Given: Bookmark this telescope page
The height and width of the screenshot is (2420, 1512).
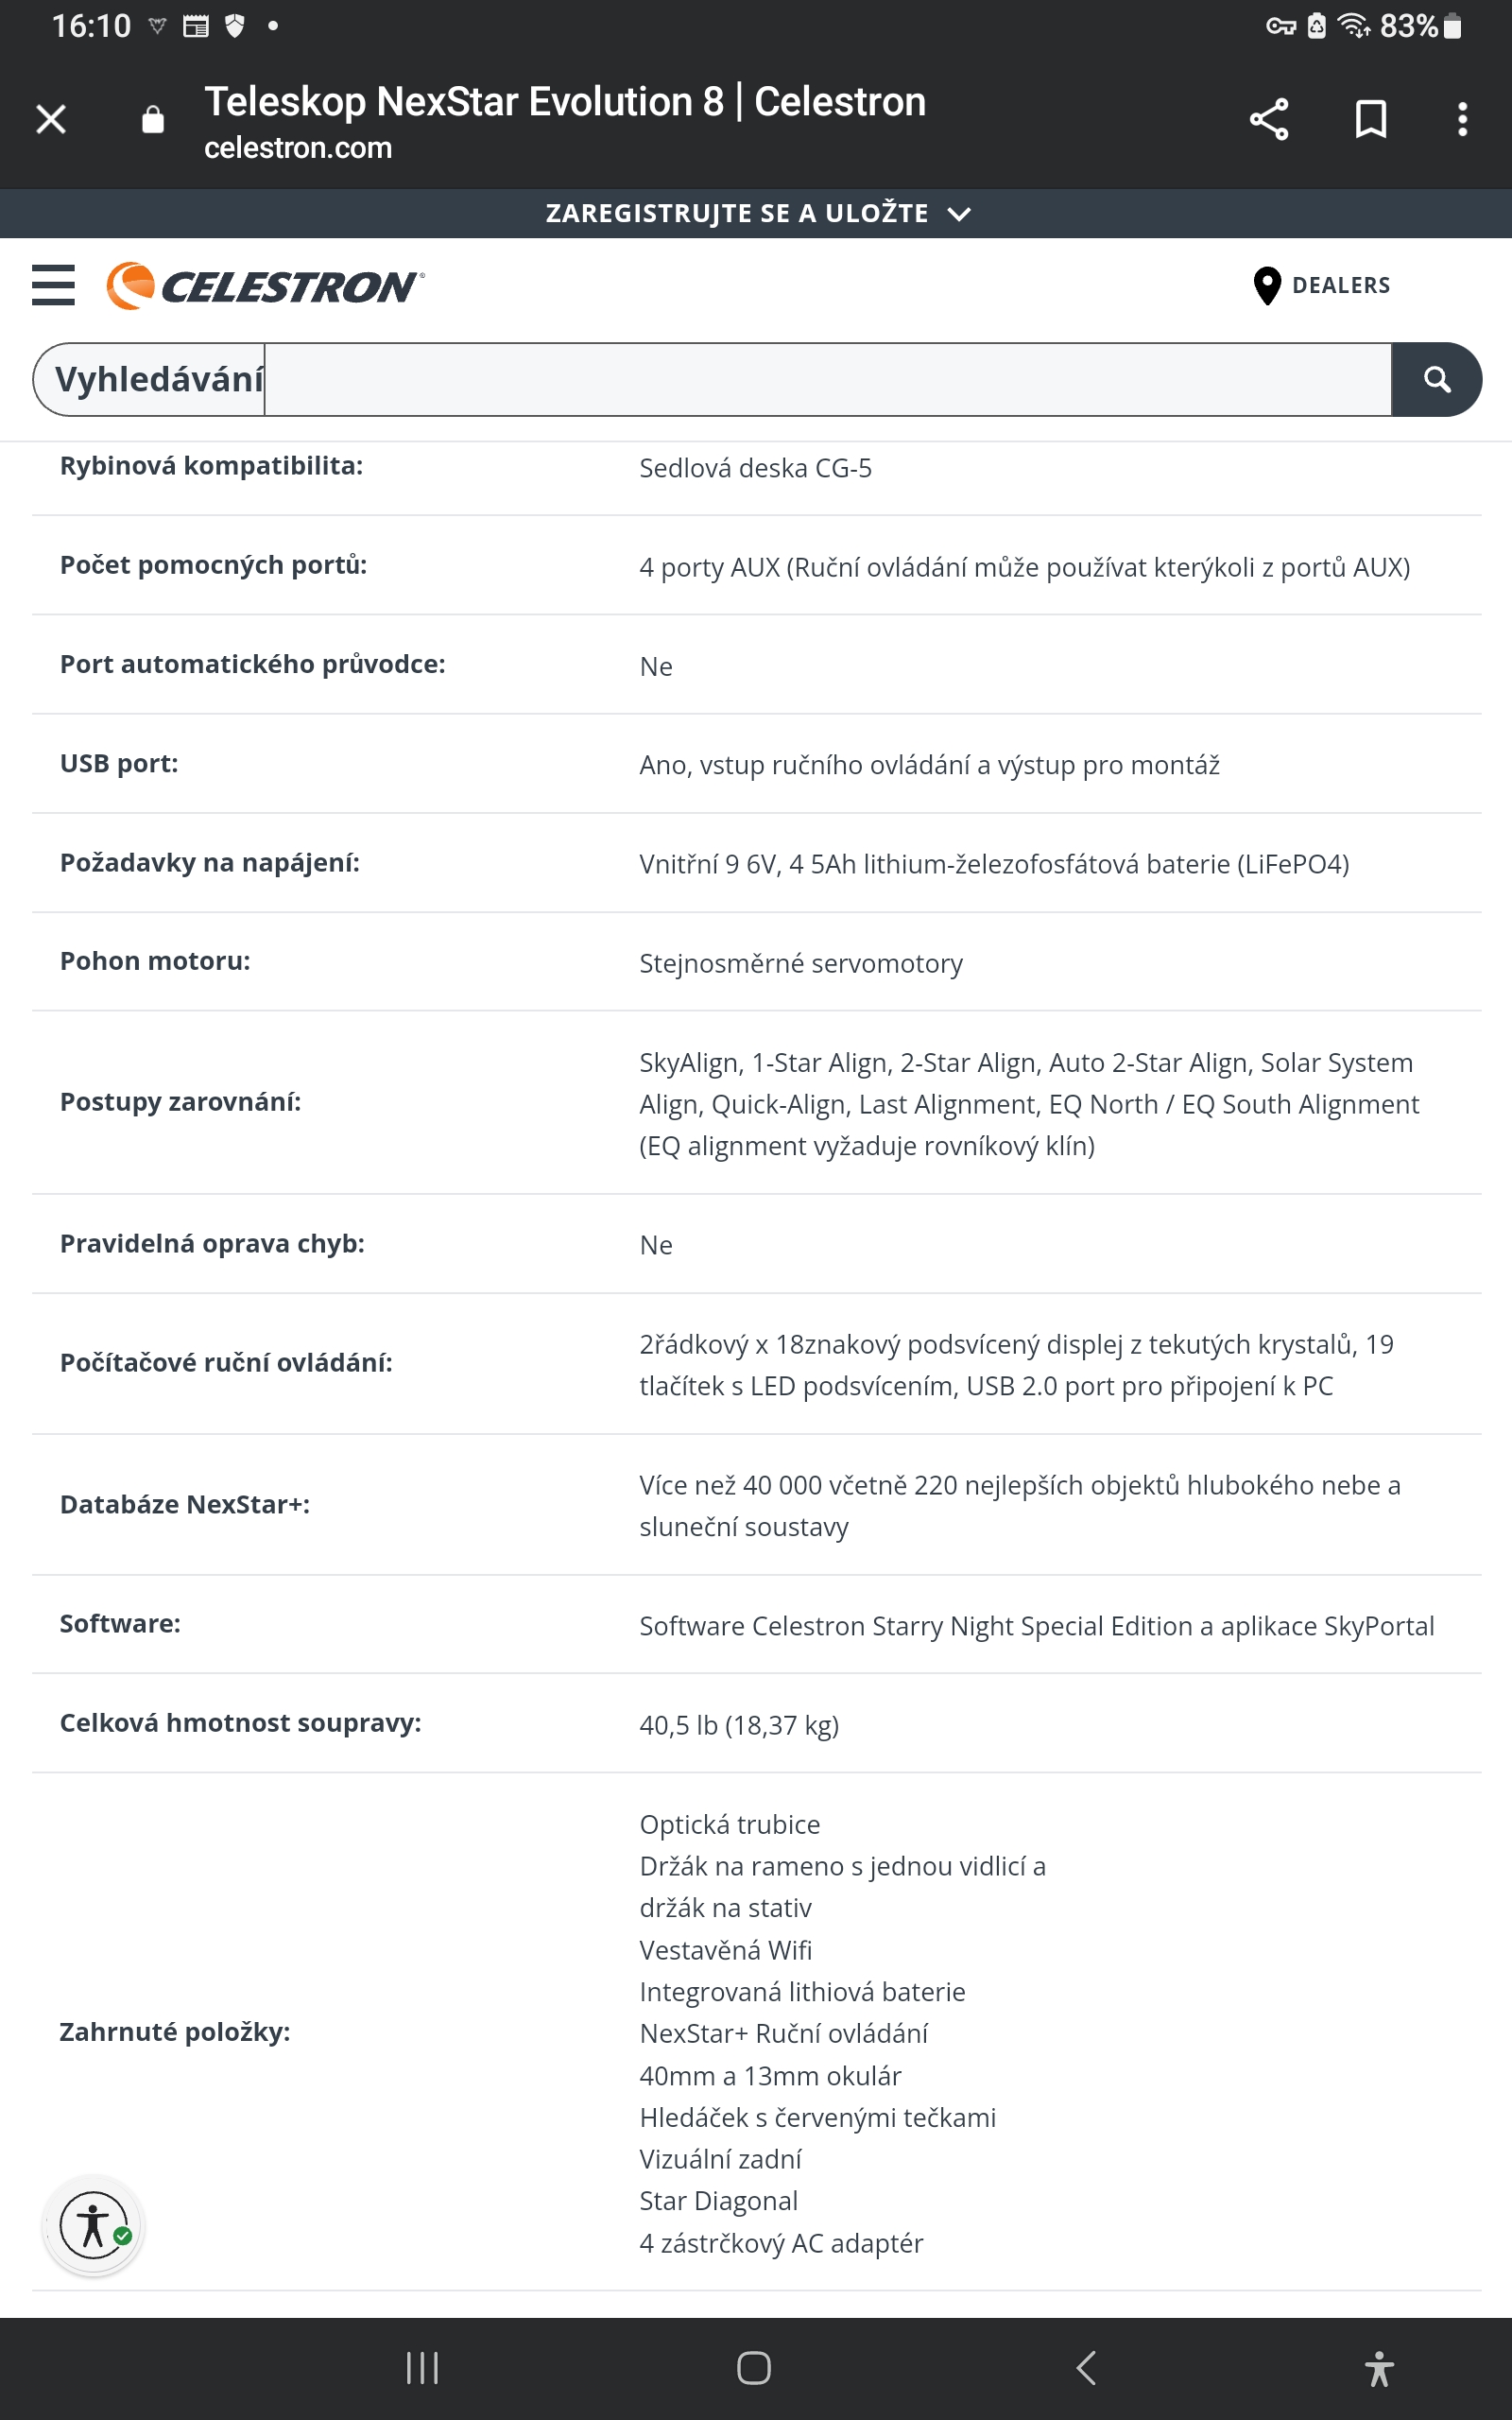Looking at the screenshot, I should click(1370, 120).
